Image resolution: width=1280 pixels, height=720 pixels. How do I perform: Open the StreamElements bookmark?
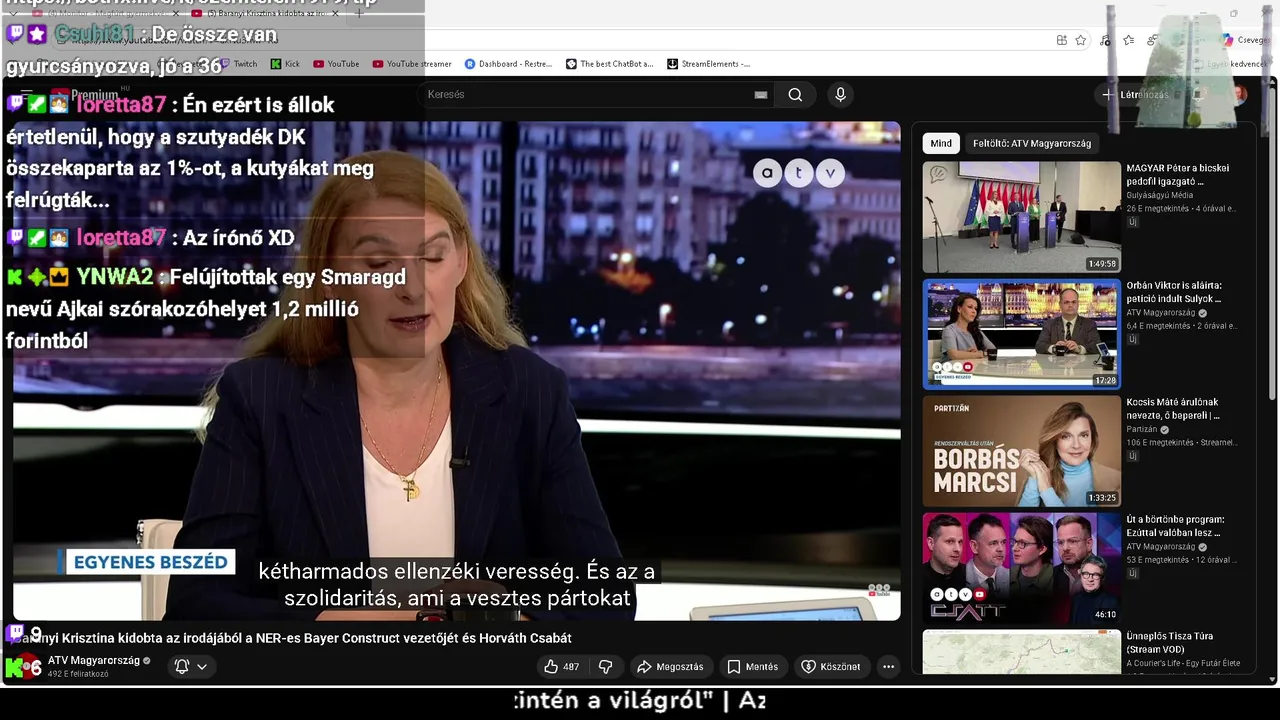(709, 64)
